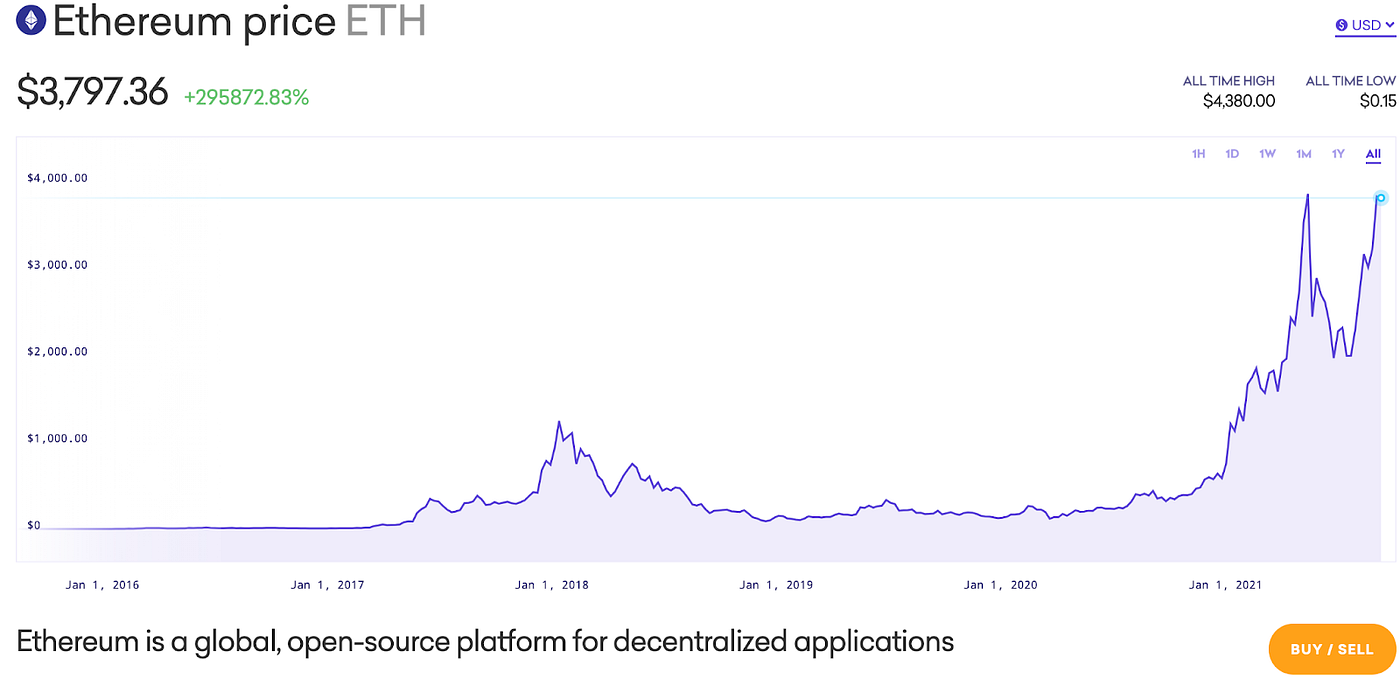The height and width of the screenshot is (679, 1400).
Task: Select the All timeframe view
Action: point(1372,153)
